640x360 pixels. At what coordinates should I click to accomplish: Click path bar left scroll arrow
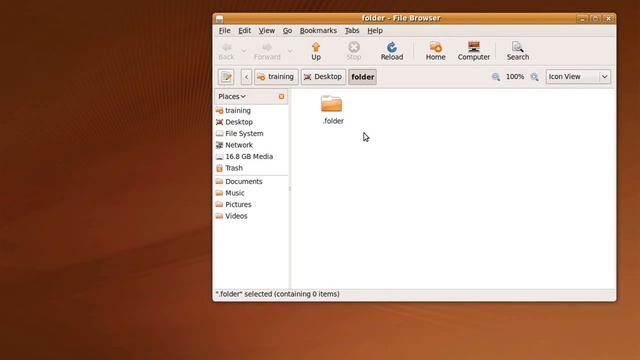(x=246, y=77)
